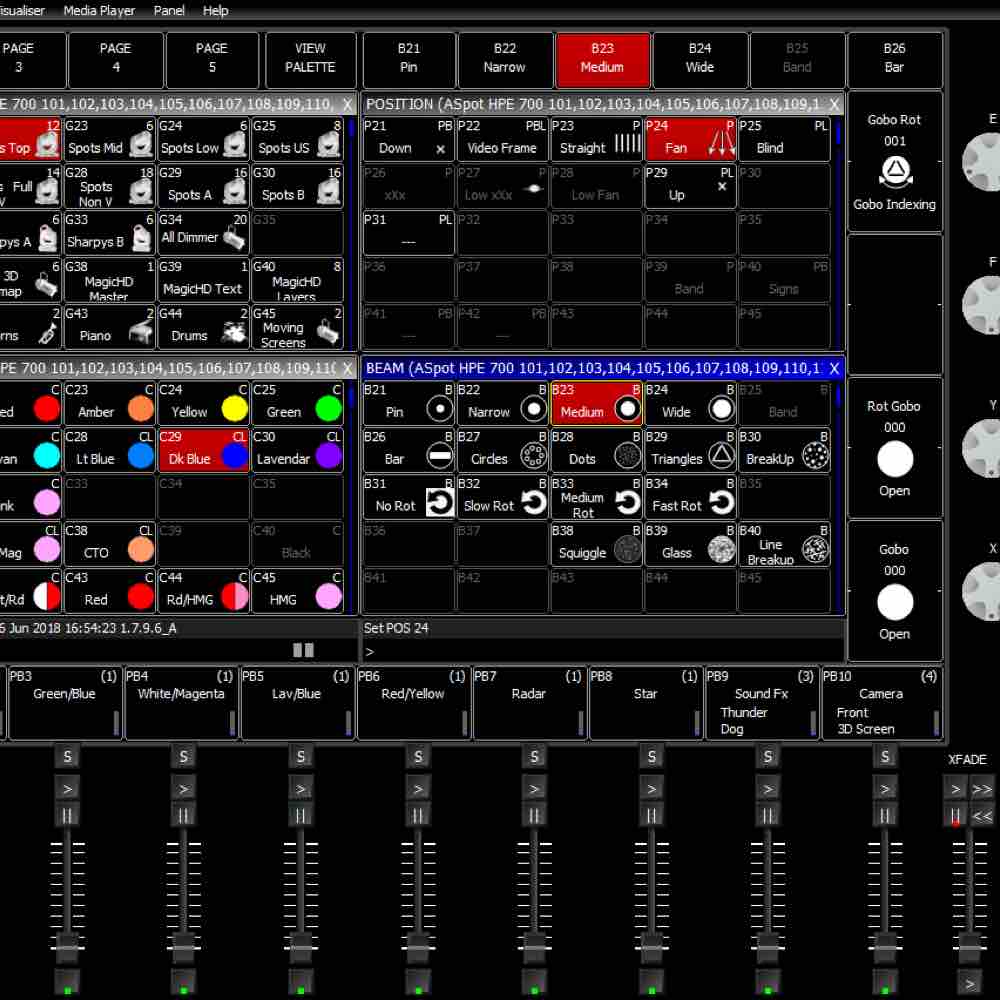This screenshot has height=1000, width=1000.
Task: Select the C23 Amber colour palette
Action: (110, 403)
